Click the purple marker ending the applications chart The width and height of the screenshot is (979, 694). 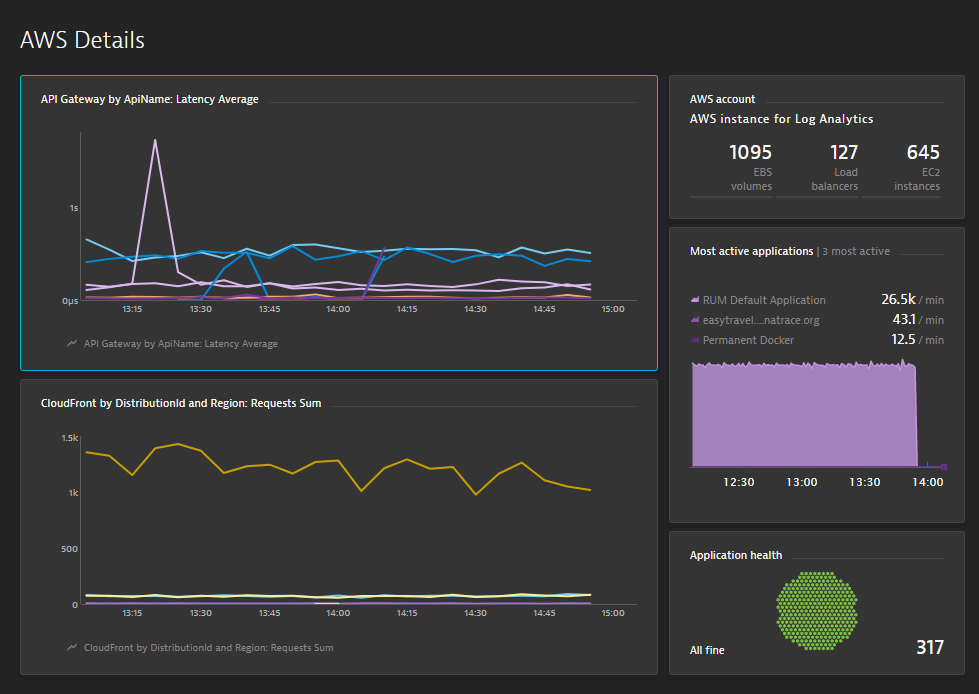pos(944,467)
